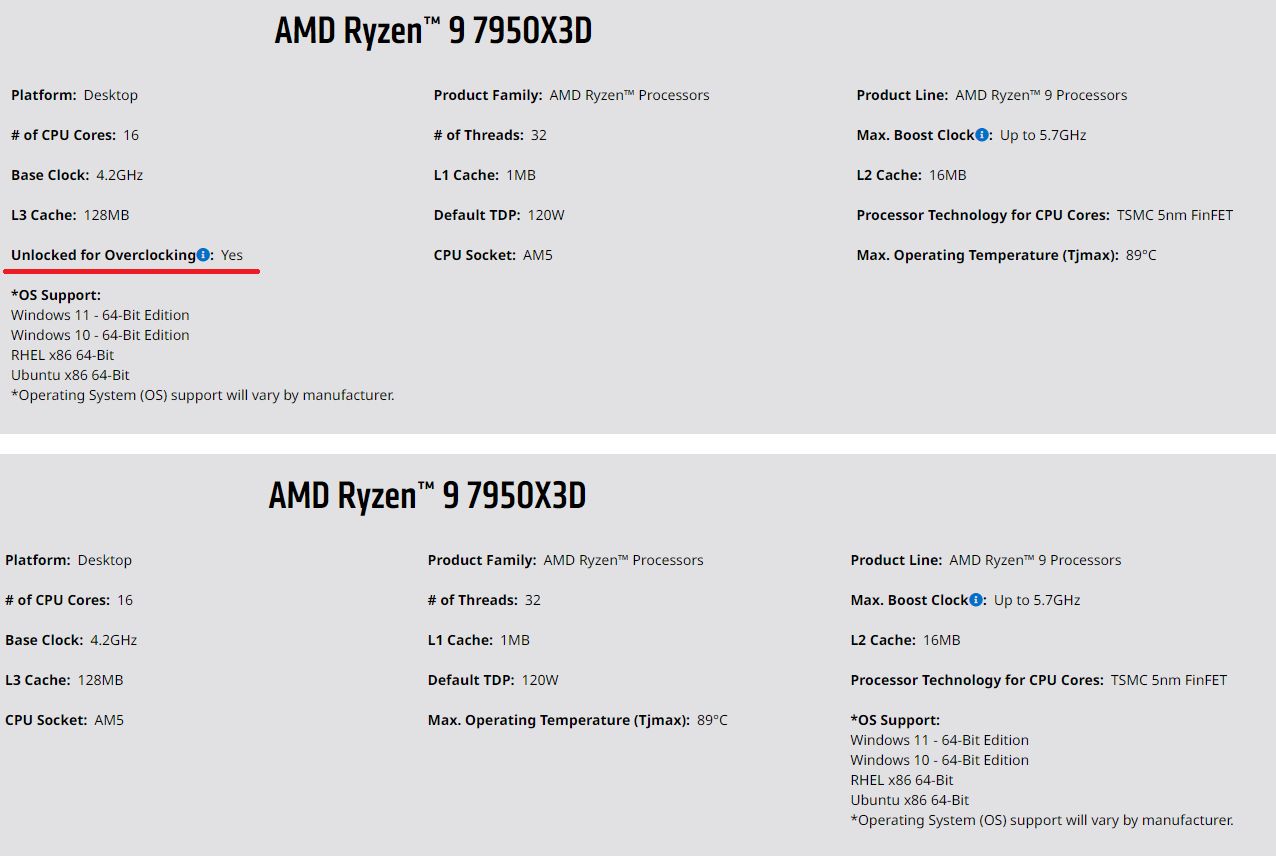Select 'Base Clock: 4.2GHz' in lower spec sheet

(x=71, y=640)
